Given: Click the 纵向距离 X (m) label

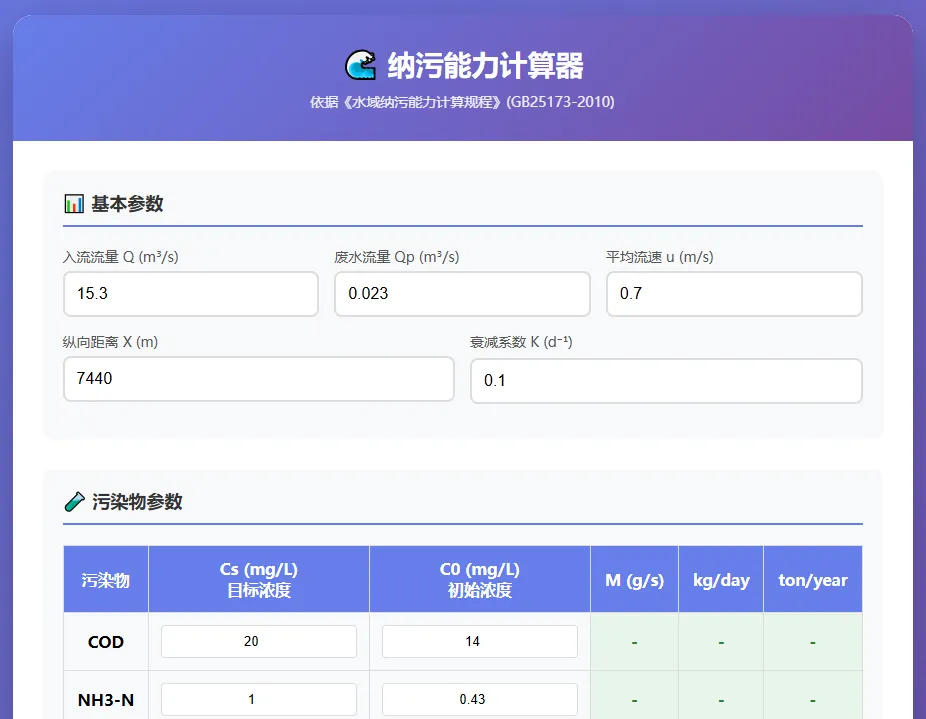Looking at the screenshot, I should (x=110, y=342).
